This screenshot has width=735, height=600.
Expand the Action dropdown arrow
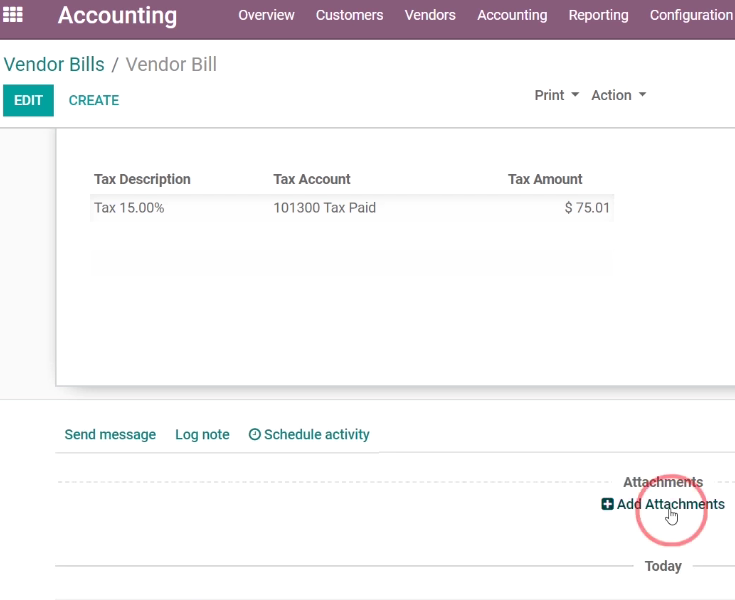642,95
